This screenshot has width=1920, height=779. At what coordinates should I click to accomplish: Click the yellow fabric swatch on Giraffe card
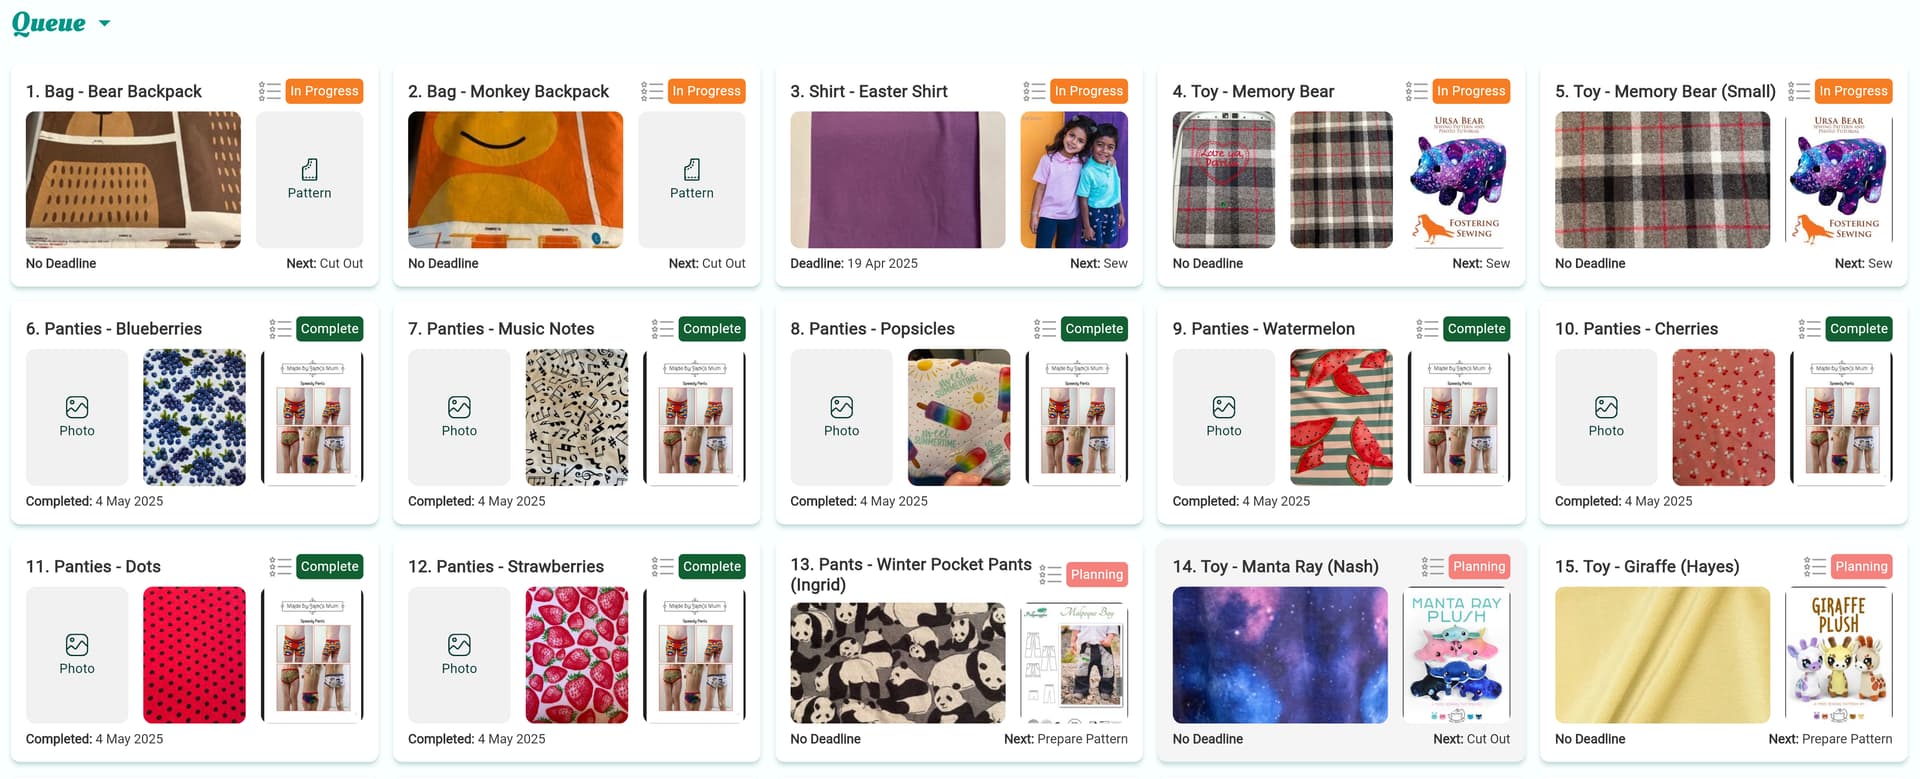pyautogui.click(x=1661, y=655)
